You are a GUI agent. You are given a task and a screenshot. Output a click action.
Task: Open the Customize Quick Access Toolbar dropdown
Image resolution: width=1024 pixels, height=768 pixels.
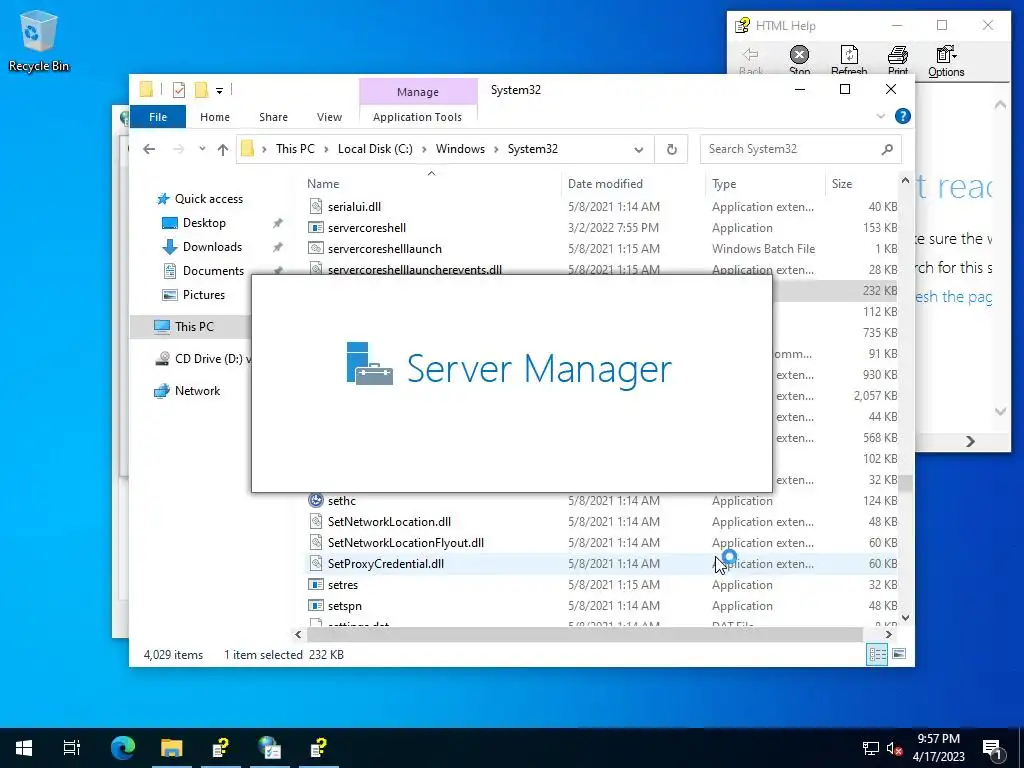tap(219, 91)
